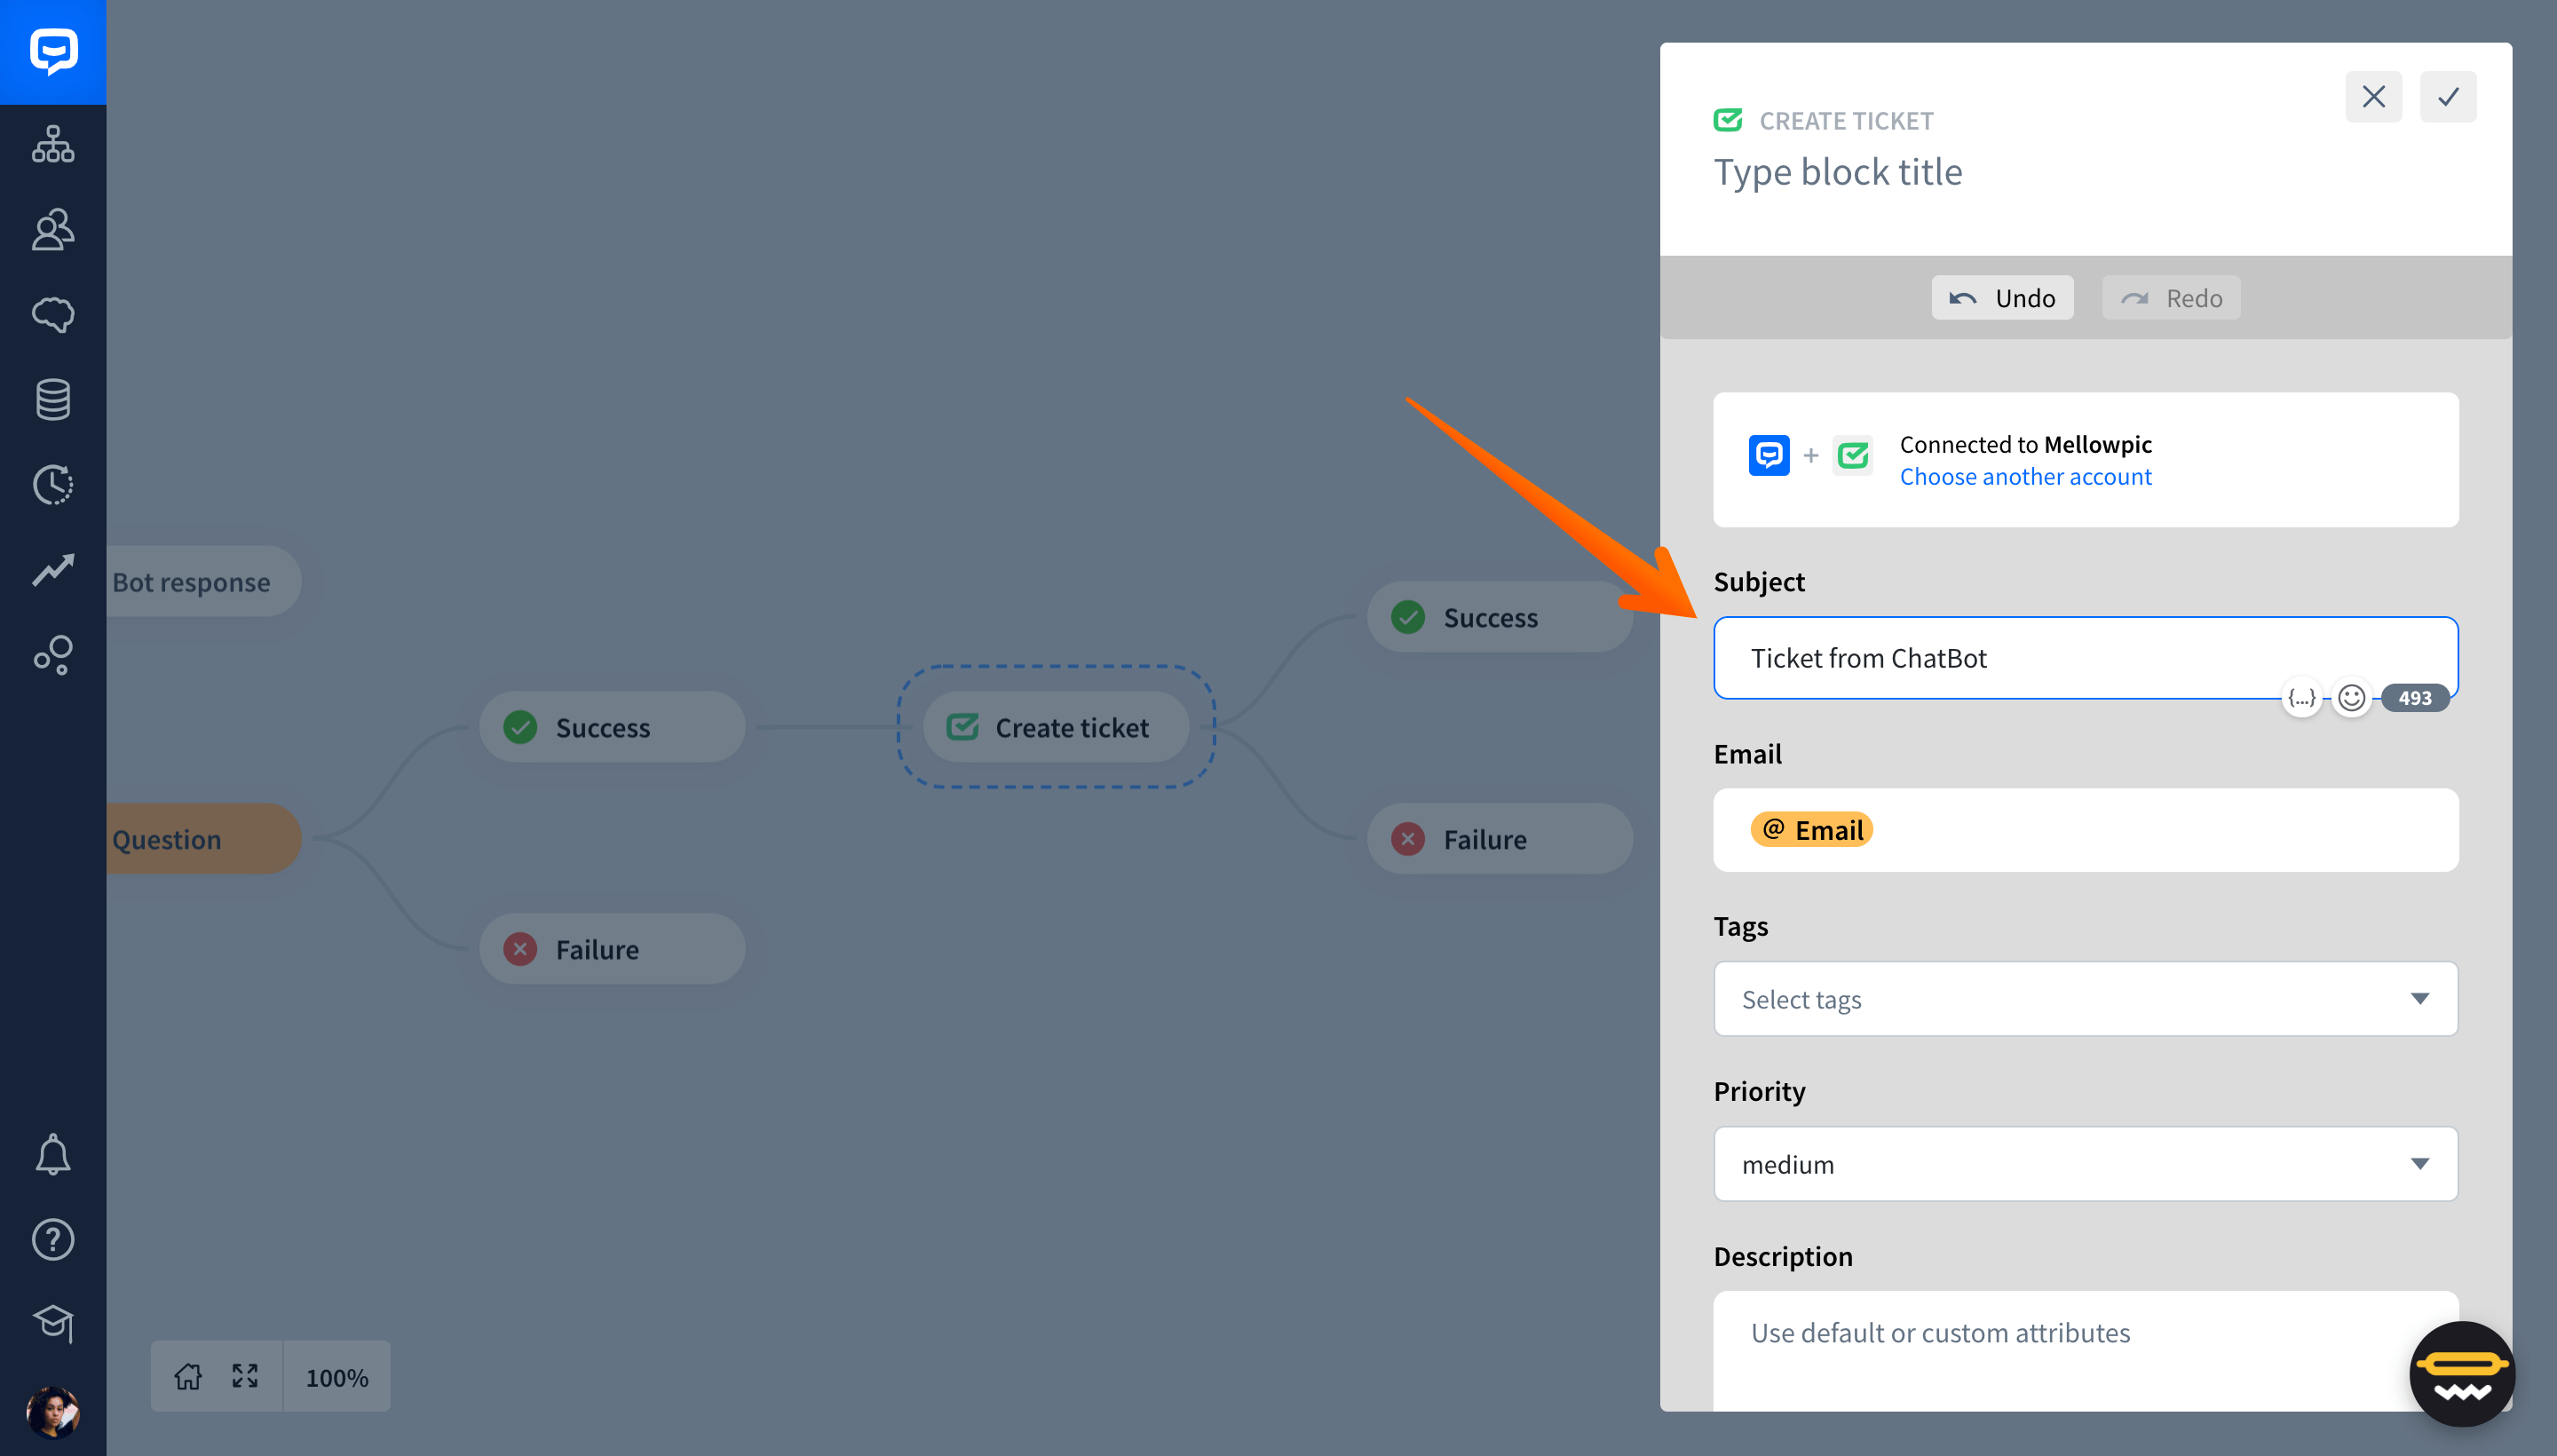
Task: Follow the Choose another account link
Action: pos(2026,477)
